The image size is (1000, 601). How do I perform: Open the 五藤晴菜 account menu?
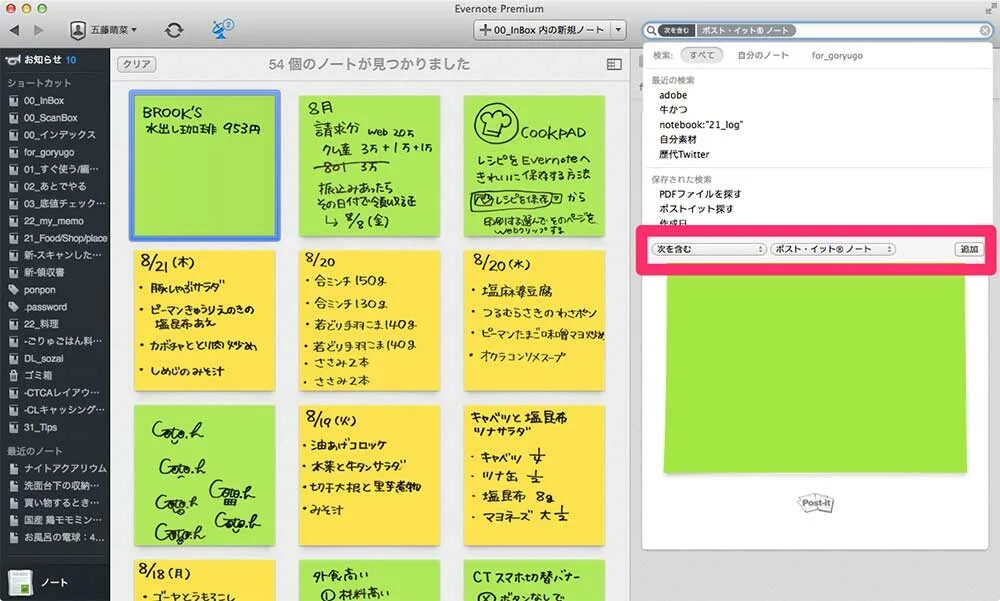point(104,30)
